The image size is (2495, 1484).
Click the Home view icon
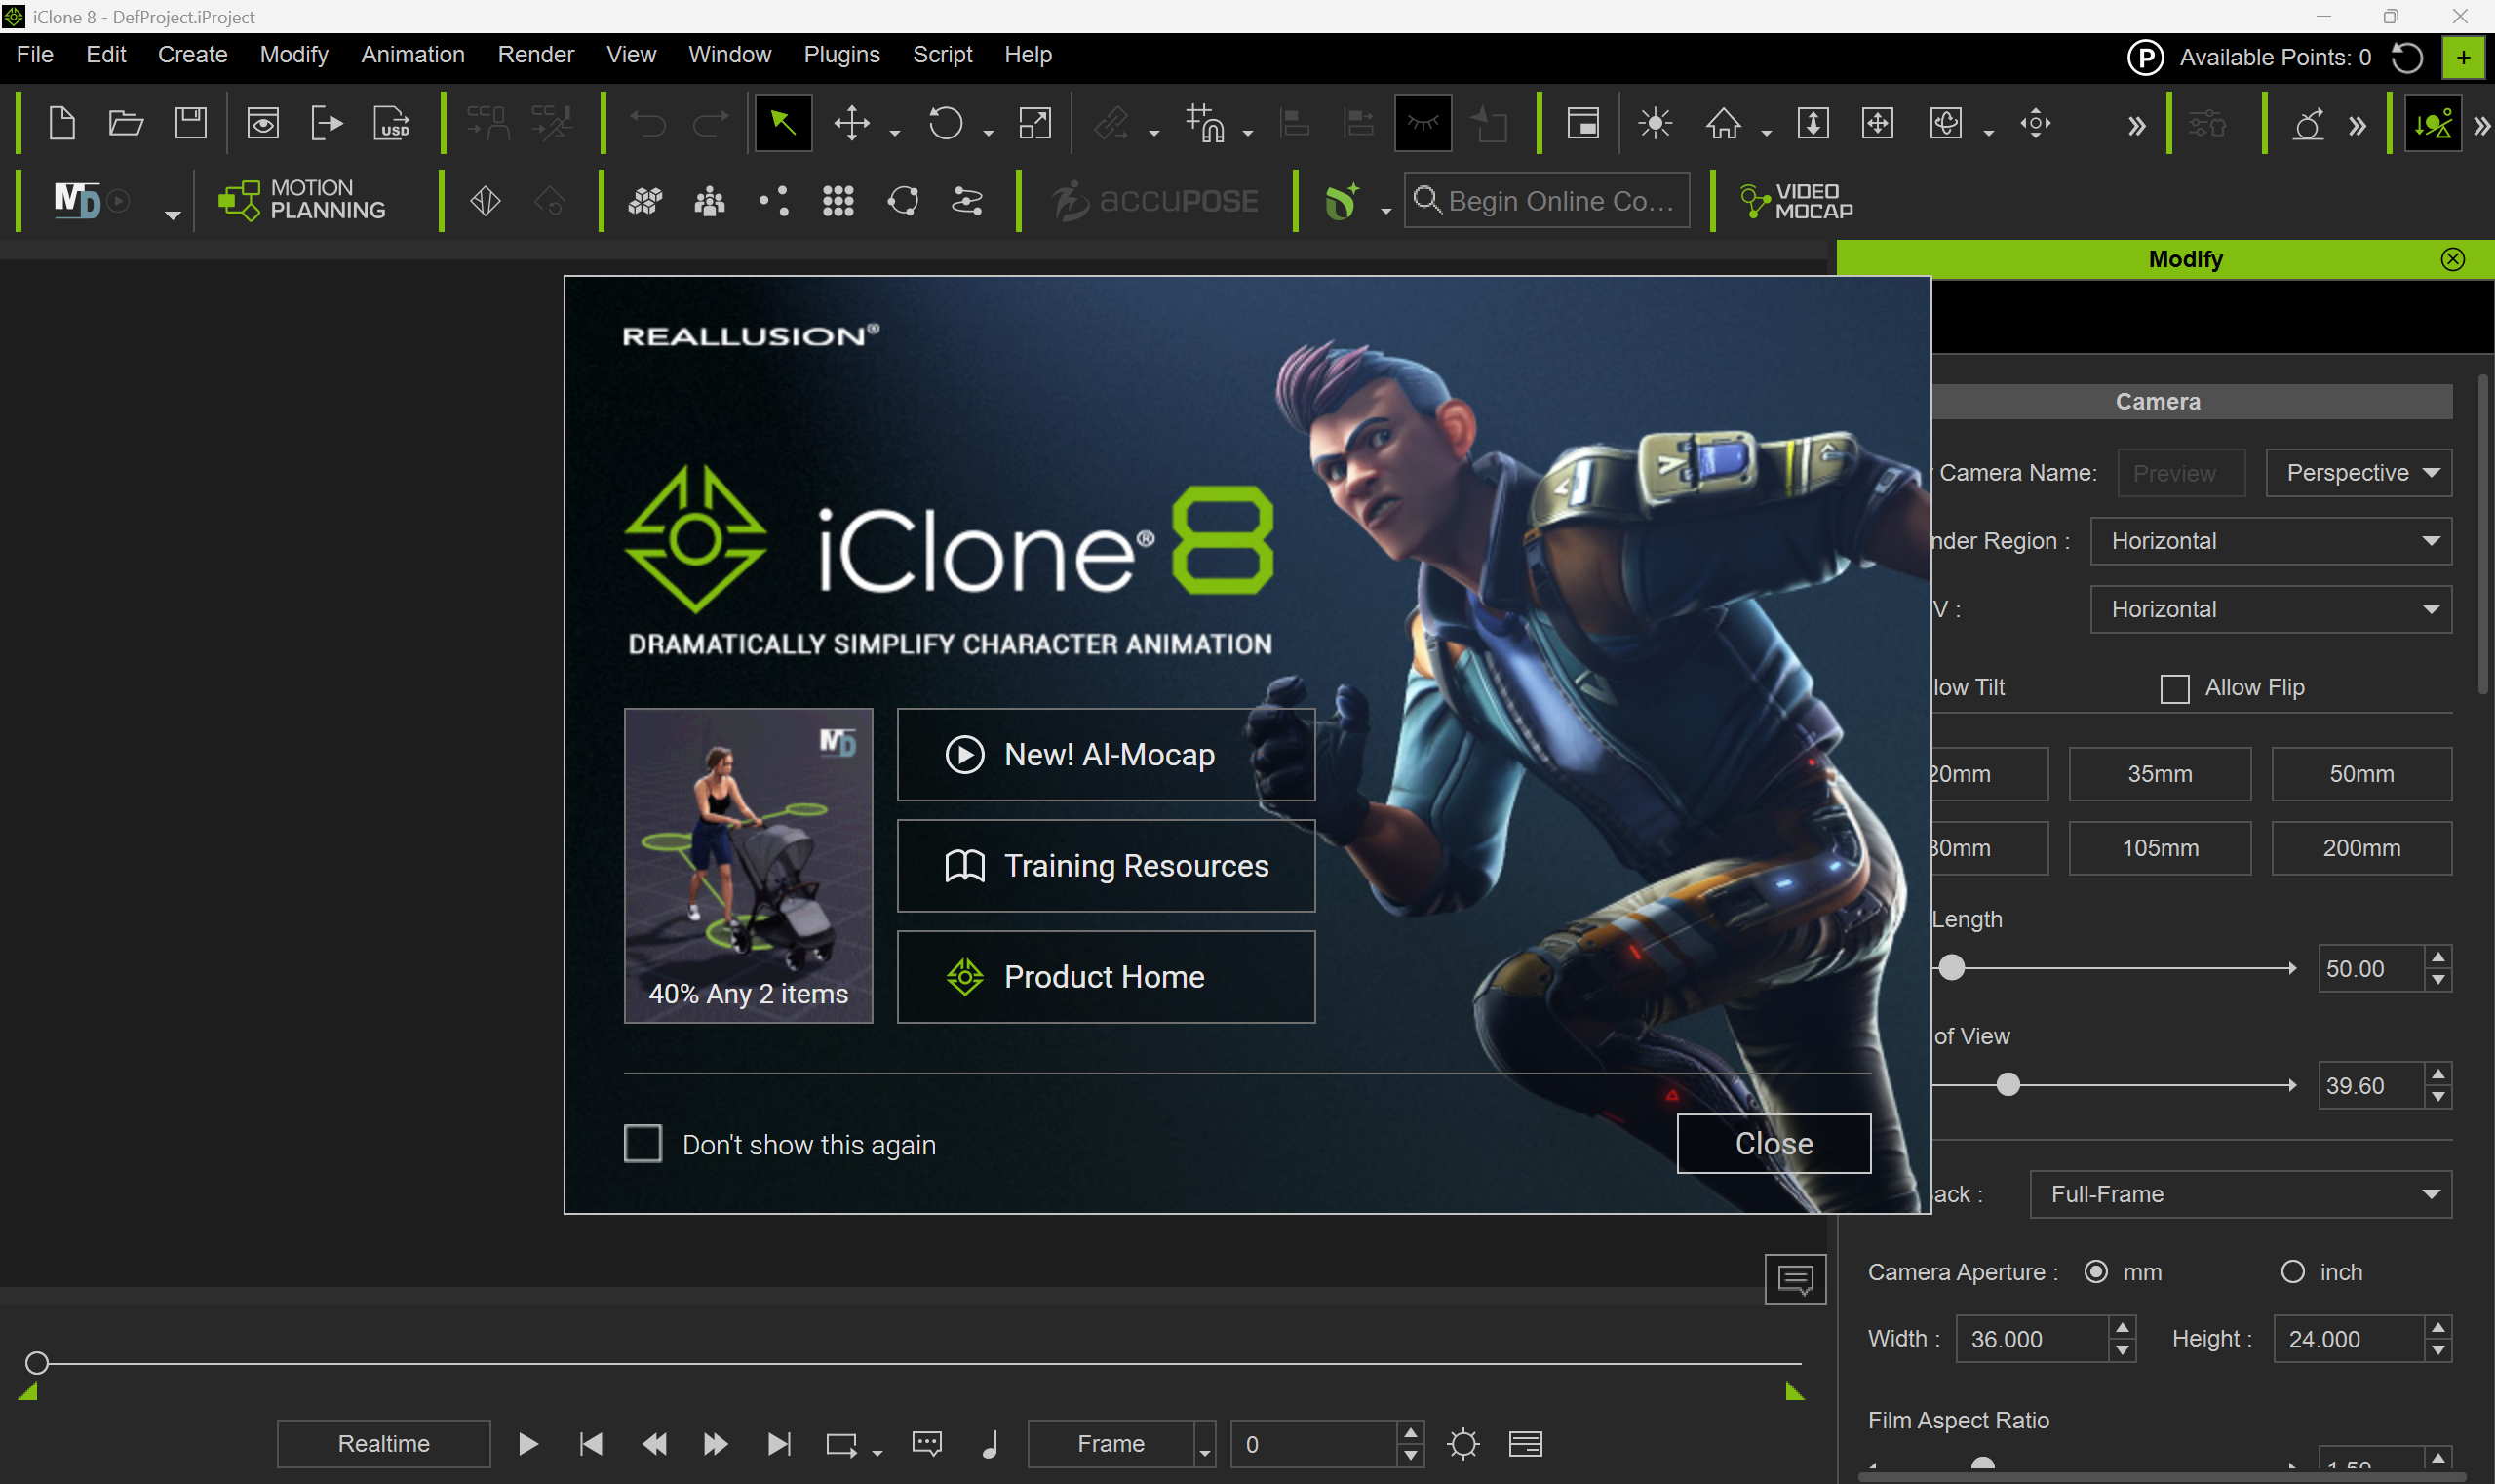click(x=1723, y=124)
